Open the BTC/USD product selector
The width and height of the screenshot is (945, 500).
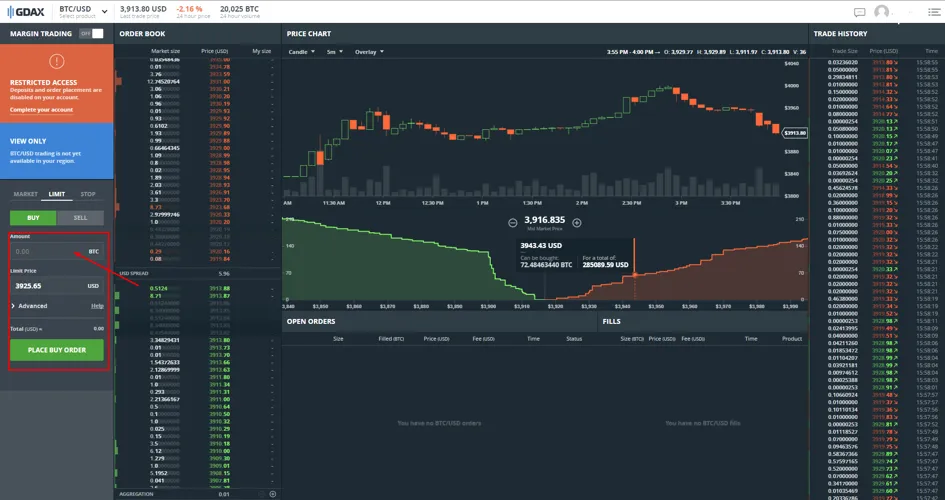click(83, 11)
